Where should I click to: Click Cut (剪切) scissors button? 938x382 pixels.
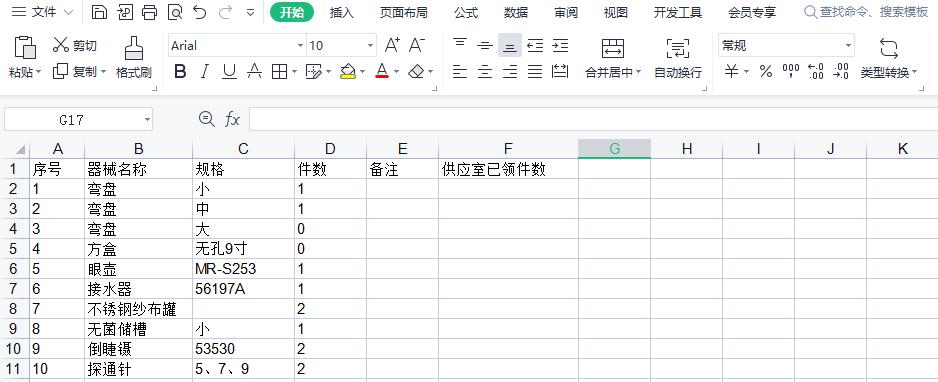point(75,45)
